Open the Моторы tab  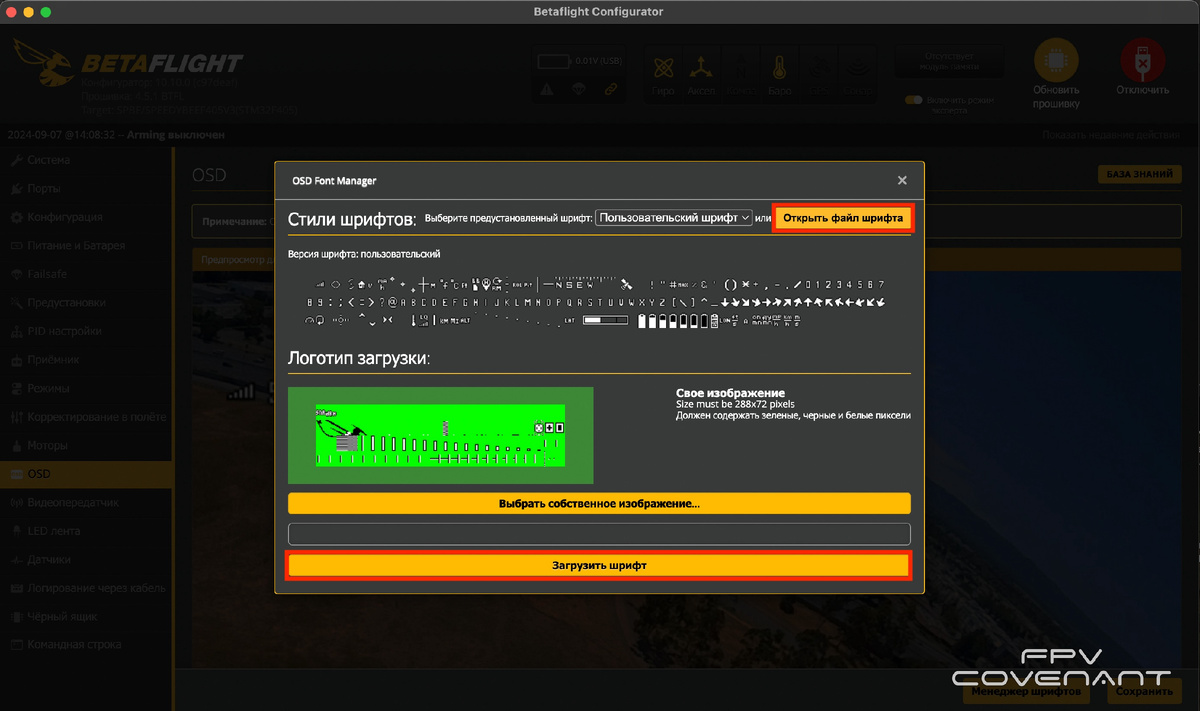[x=86, y=445]
